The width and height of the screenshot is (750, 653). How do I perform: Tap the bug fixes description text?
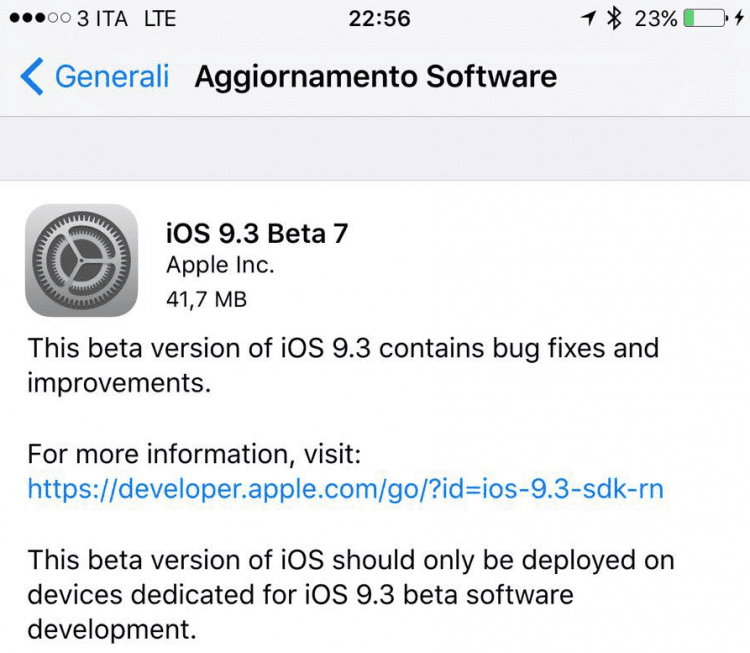click(x=343, y=365)
